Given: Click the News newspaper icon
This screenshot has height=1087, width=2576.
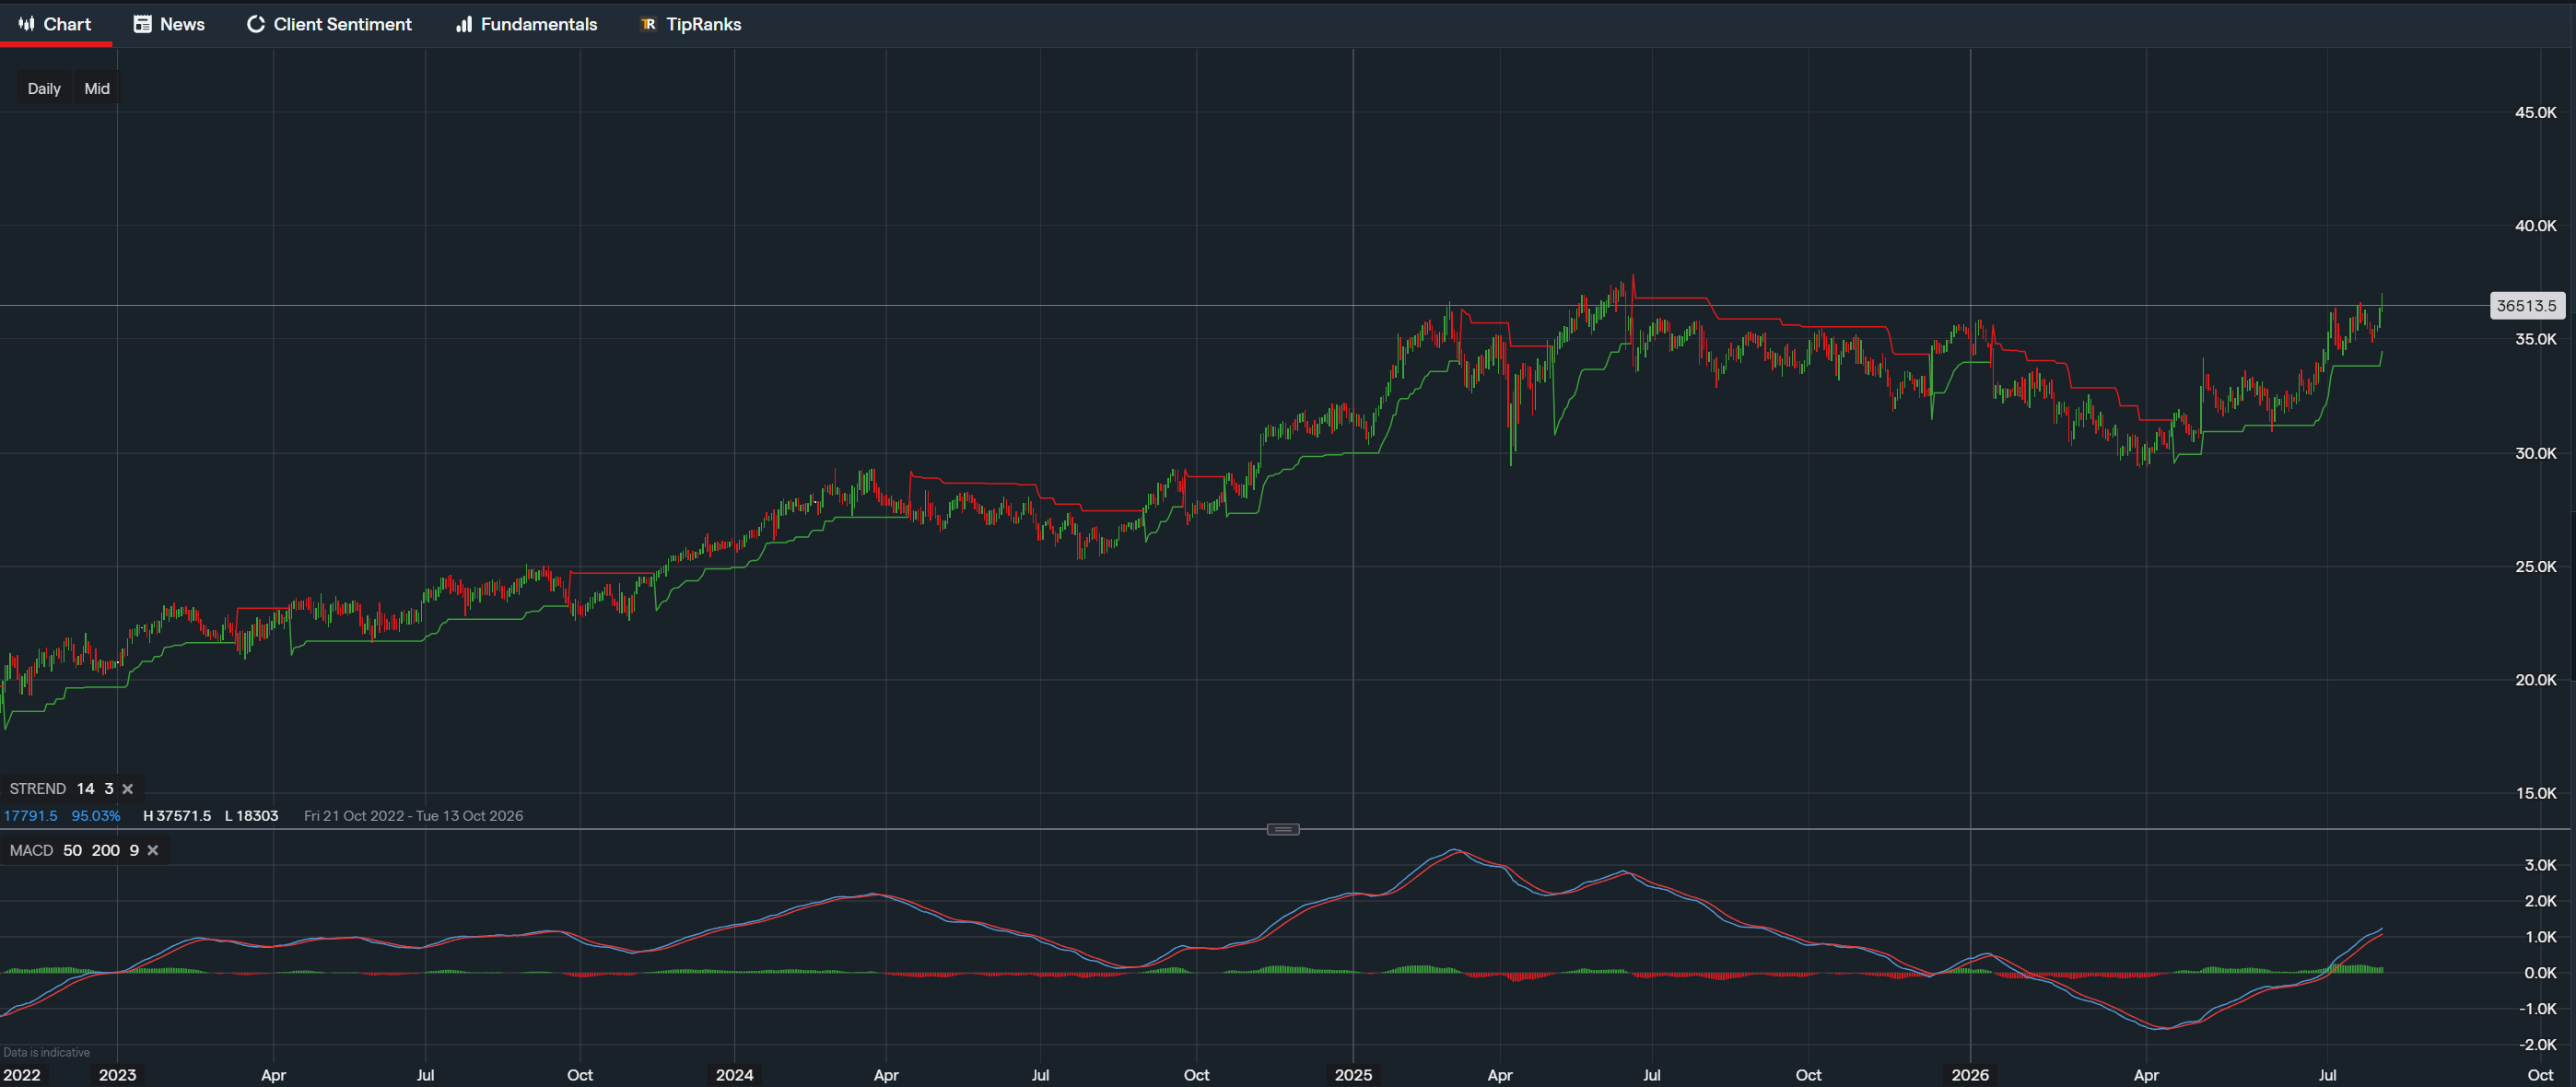Looking at the screenshot, I should coord(142,24).
